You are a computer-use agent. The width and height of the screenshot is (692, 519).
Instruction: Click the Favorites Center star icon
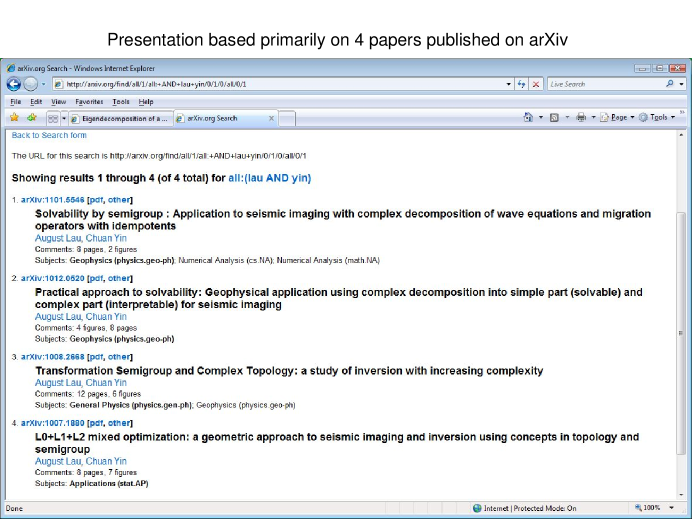pyautogui.click(x=15, y=117)
